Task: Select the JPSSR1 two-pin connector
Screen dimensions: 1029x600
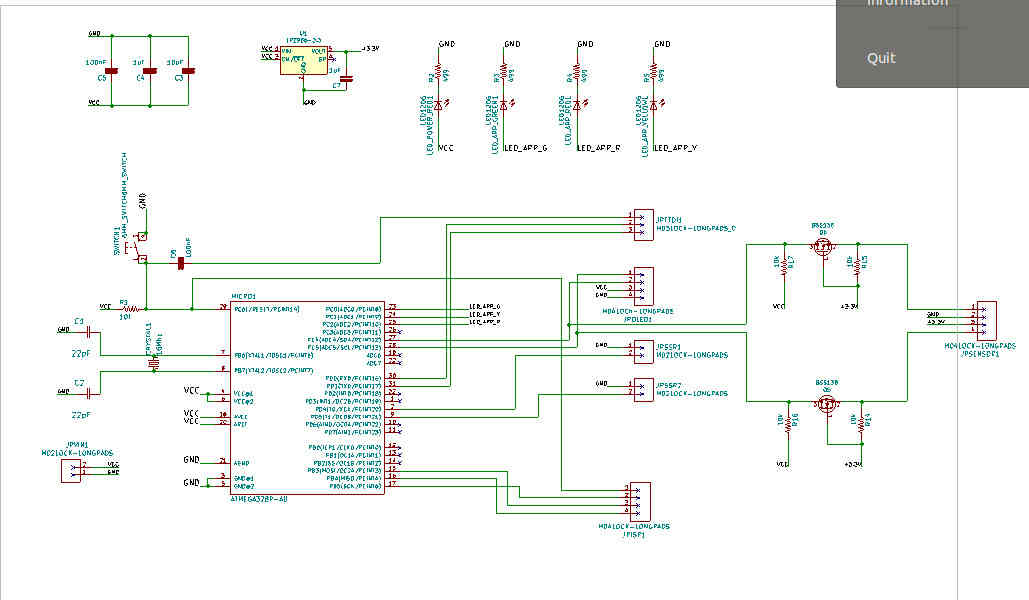Action: coord(643,351)
